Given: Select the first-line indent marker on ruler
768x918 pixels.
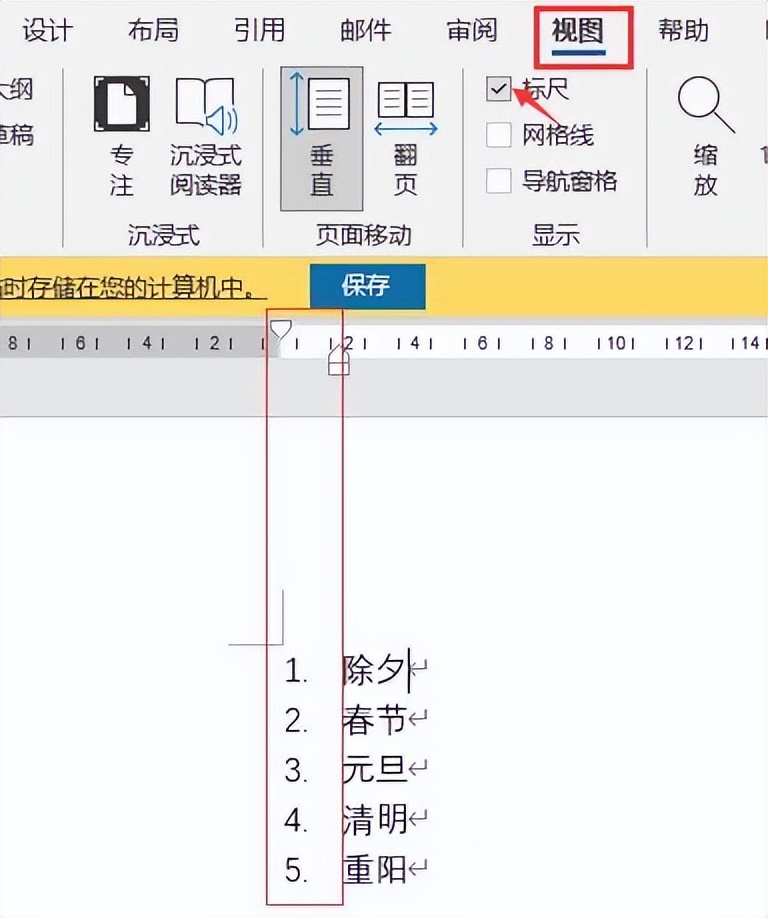Looking at the screenshot, I should coord(280,329).
